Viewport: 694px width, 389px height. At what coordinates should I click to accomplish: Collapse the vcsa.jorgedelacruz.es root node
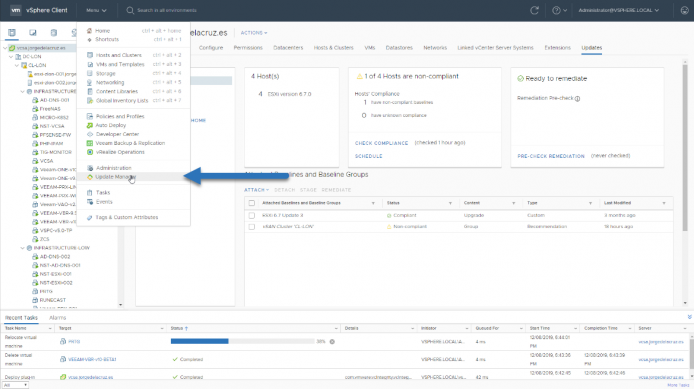point(5,48)
